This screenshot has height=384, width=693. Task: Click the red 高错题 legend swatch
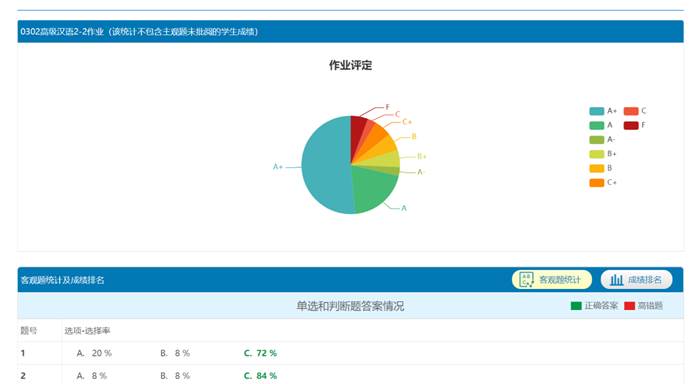point(629,306)
